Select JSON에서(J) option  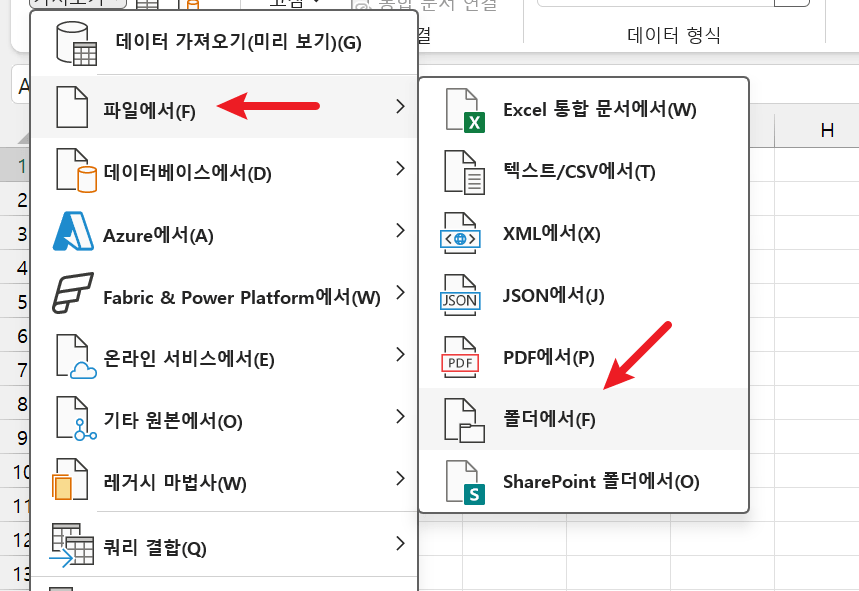(x=584, y=295)
